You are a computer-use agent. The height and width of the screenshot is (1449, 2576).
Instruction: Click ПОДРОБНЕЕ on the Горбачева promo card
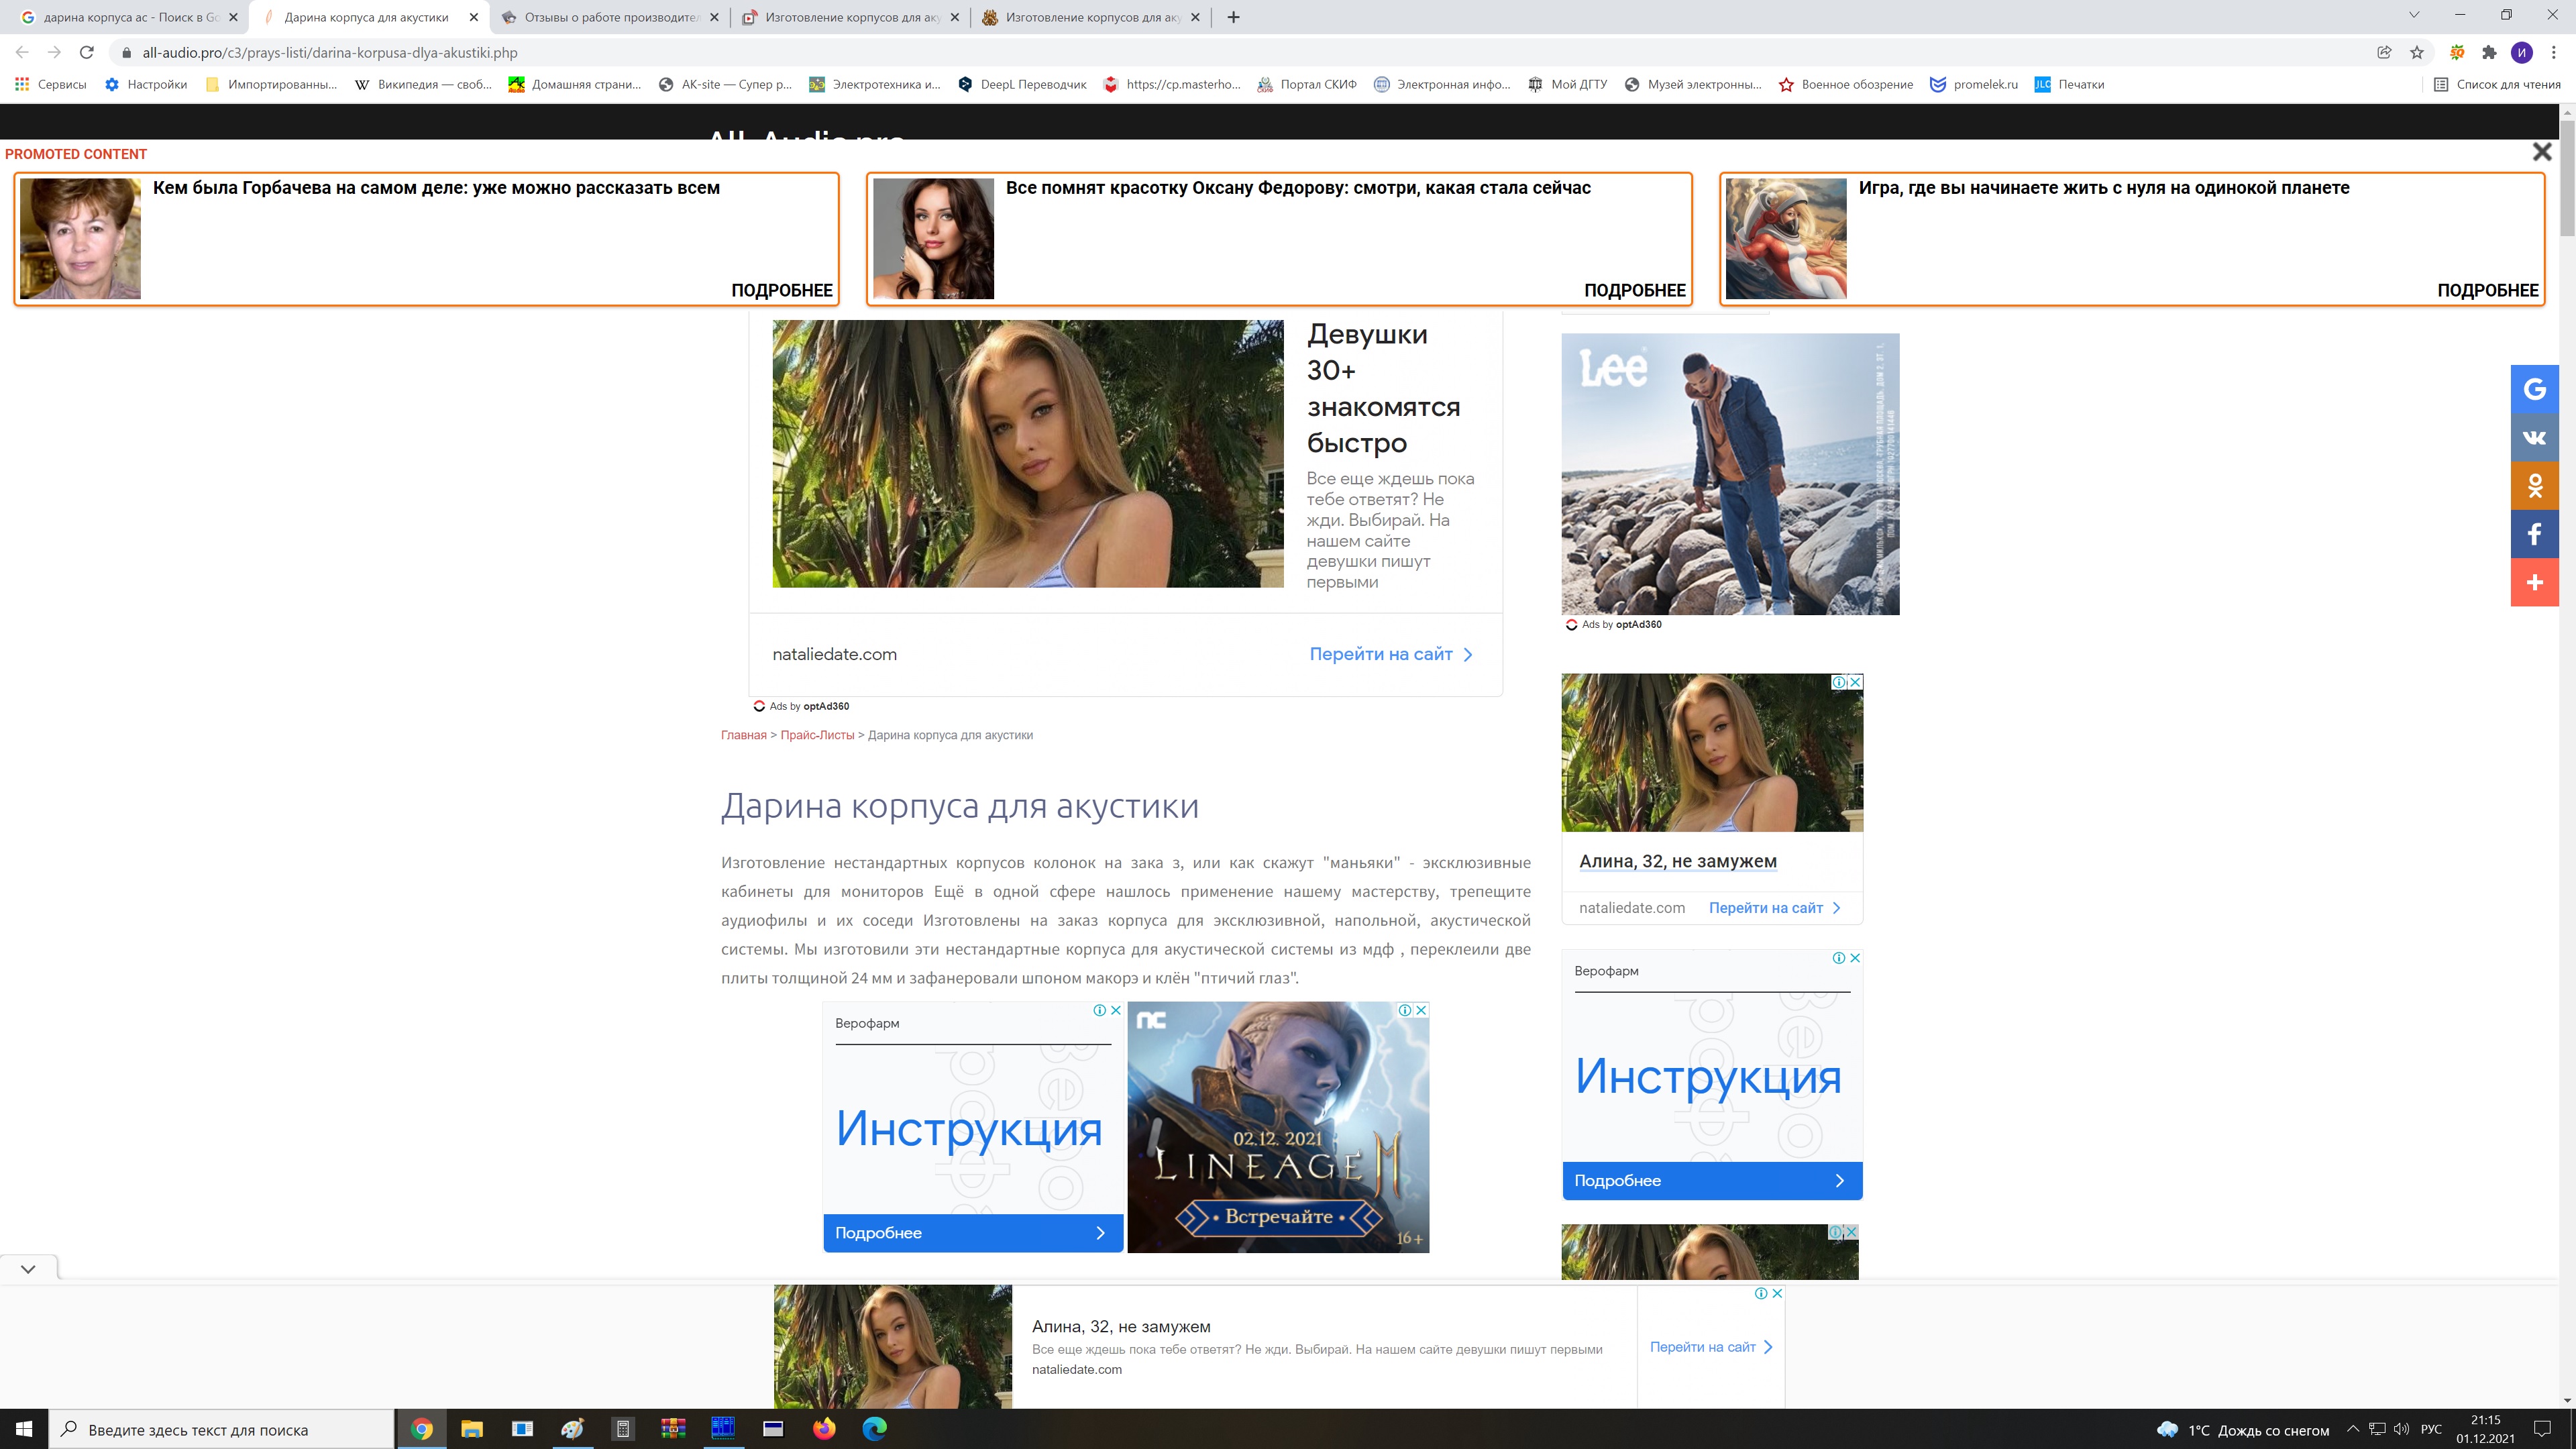pos(781,290)
